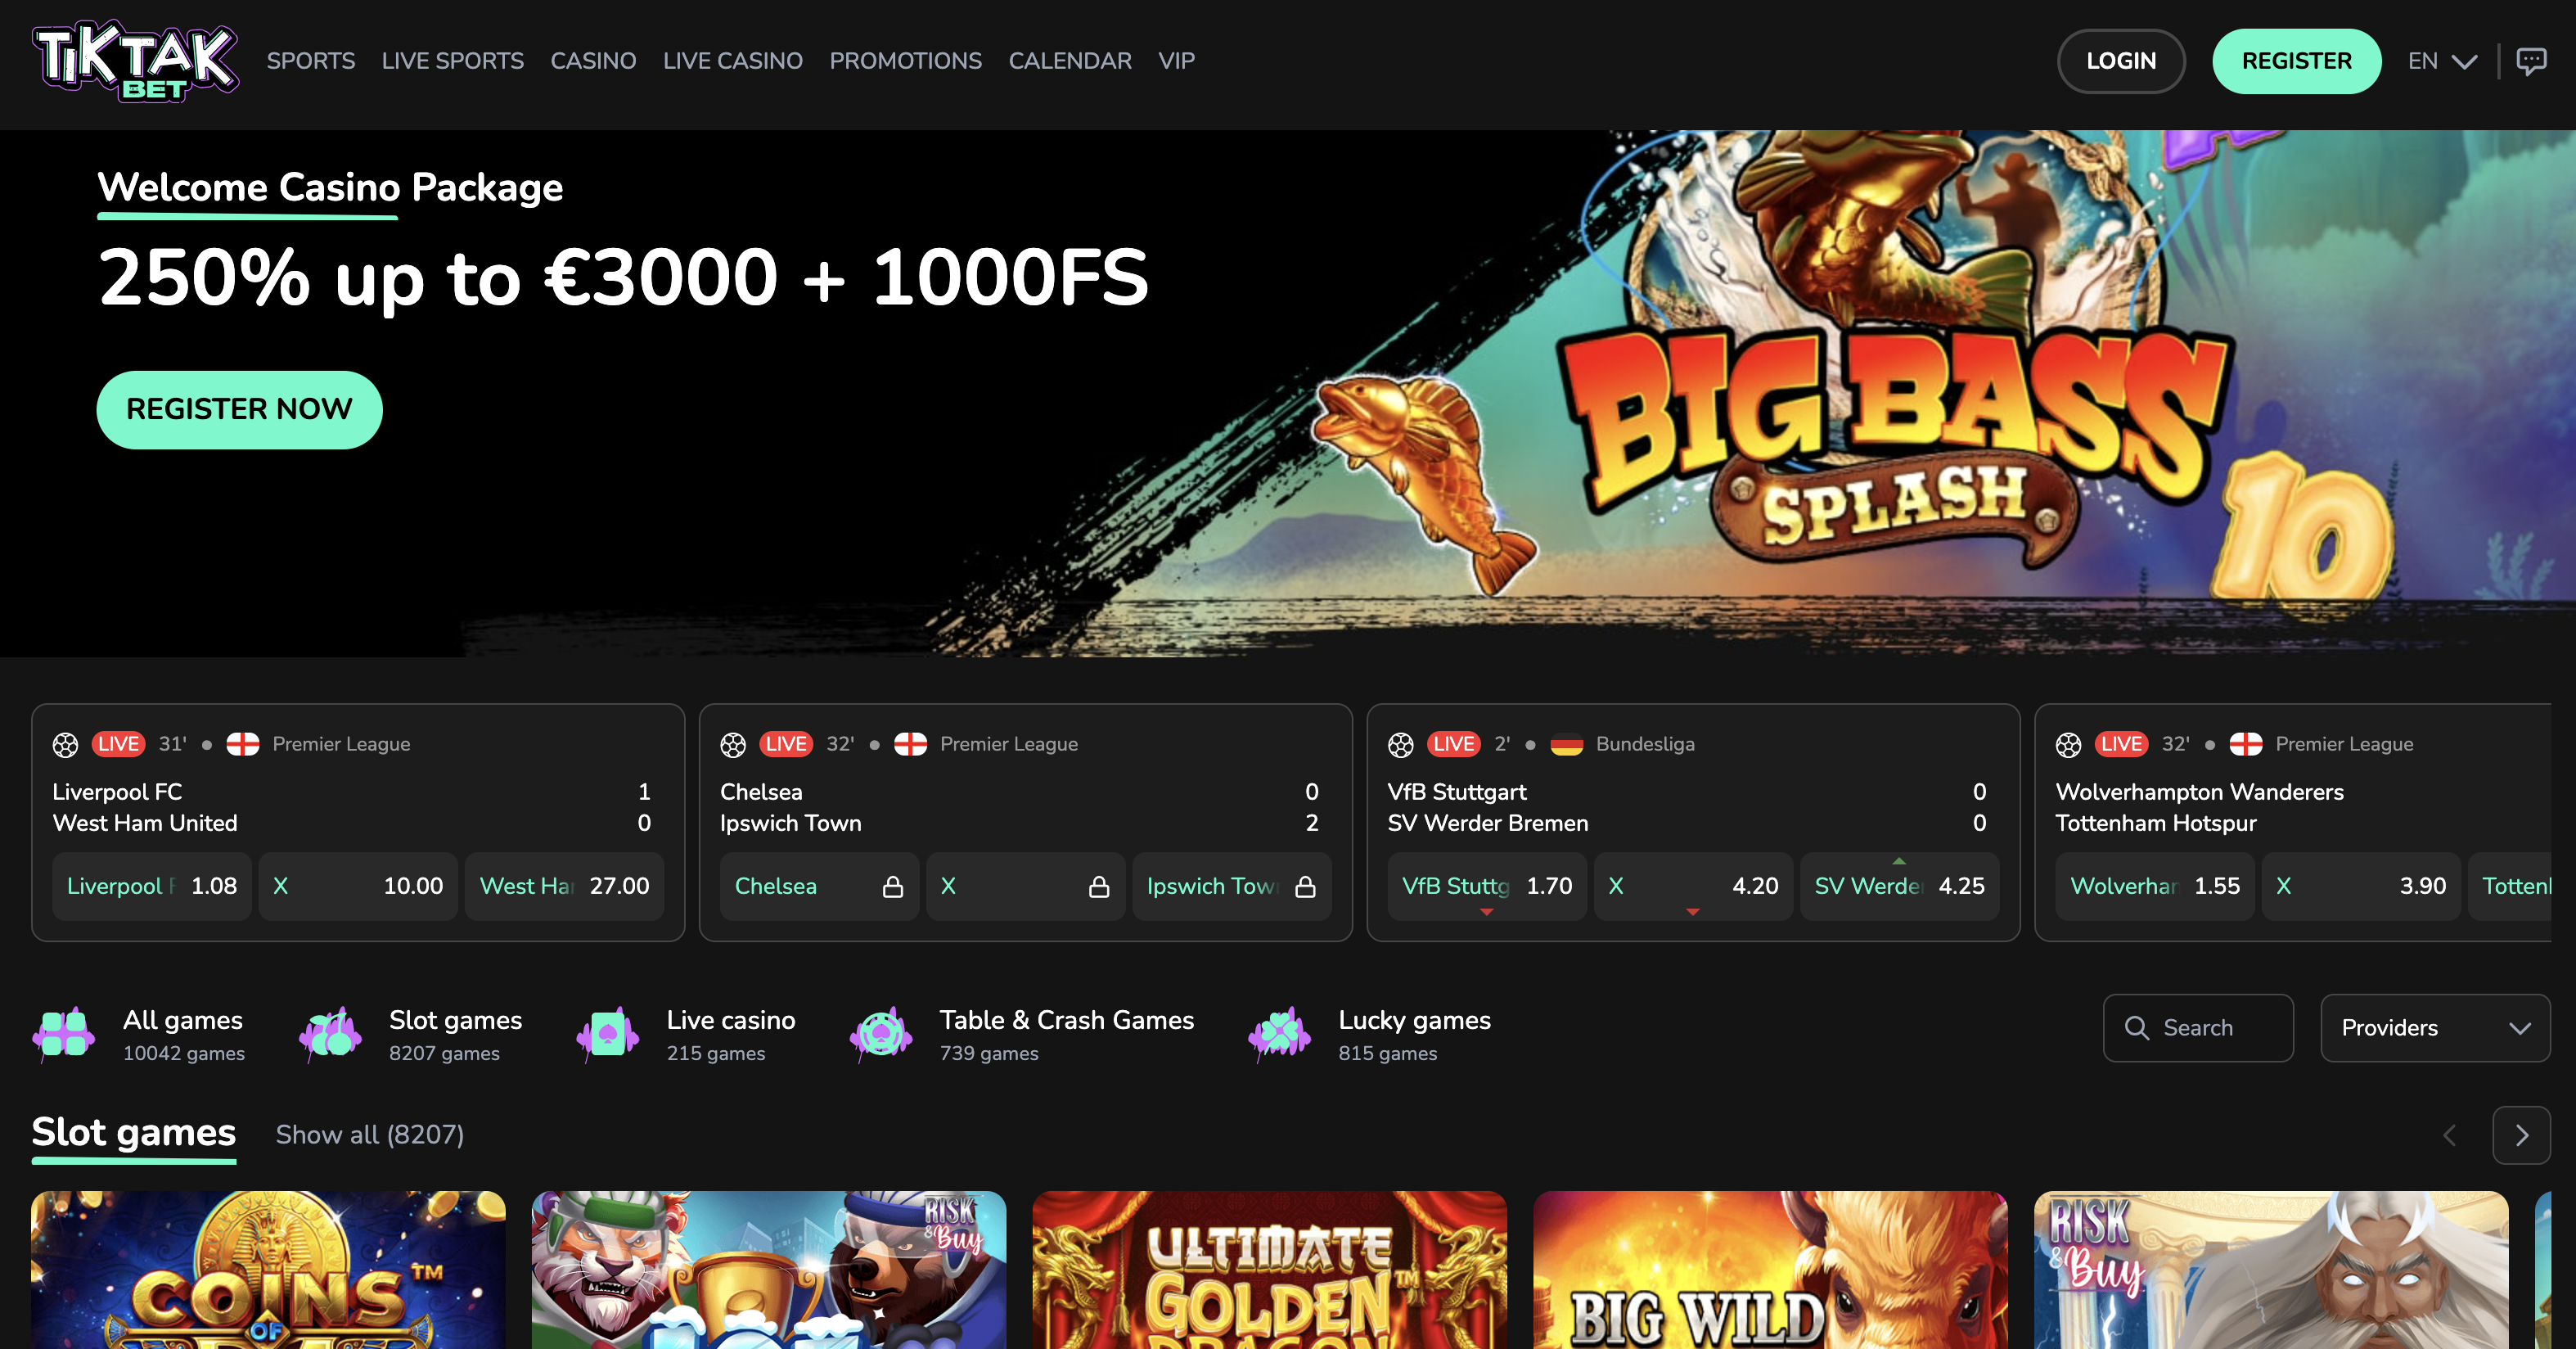This screenshot has height=1349, width=2576.
Task: Open the VIP page
Action: (x=1177, y=61)
